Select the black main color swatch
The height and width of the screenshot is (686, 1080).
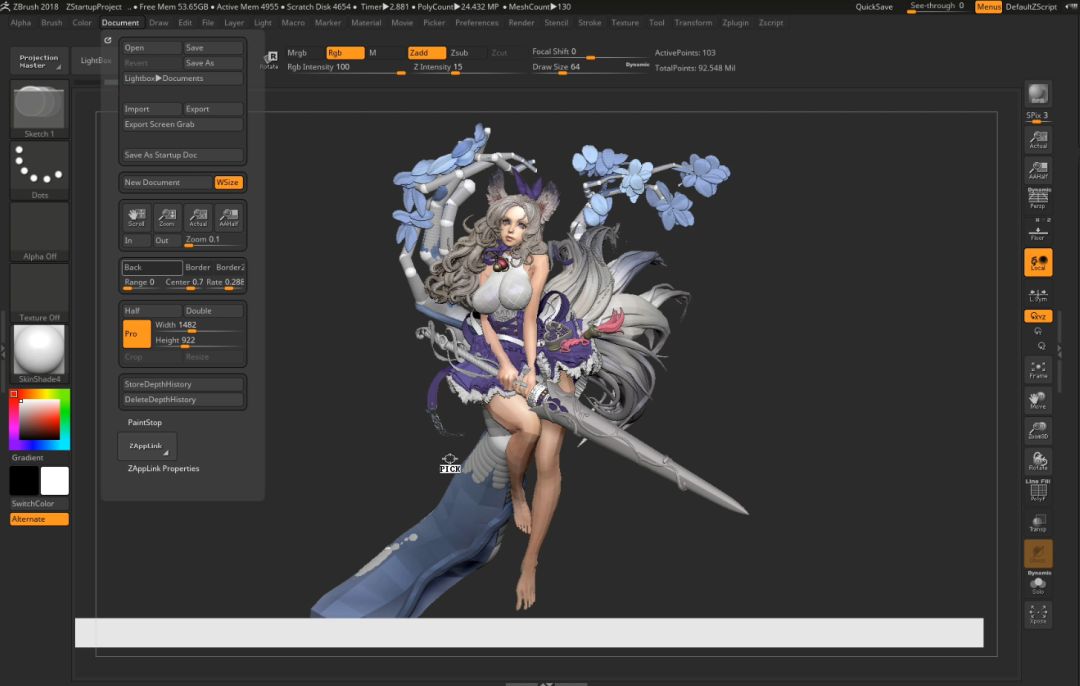point(24,481)
